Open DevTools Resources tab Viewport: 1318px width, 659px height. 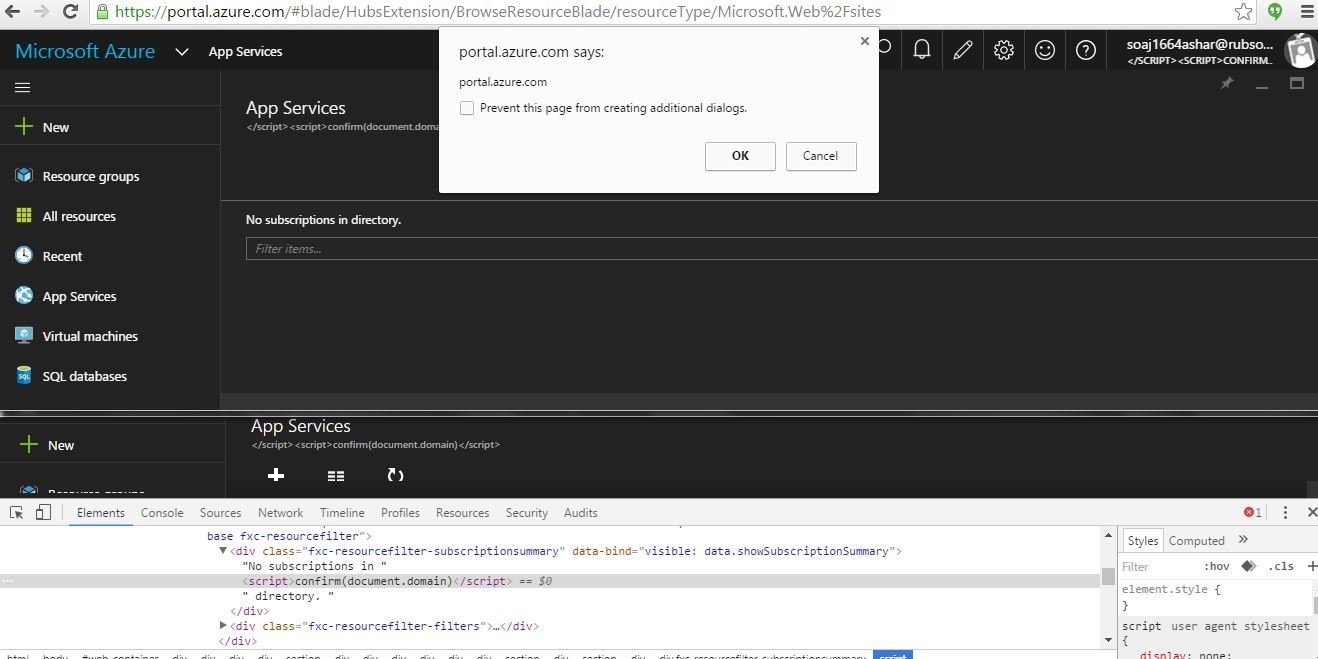click(x=462, y=512)
